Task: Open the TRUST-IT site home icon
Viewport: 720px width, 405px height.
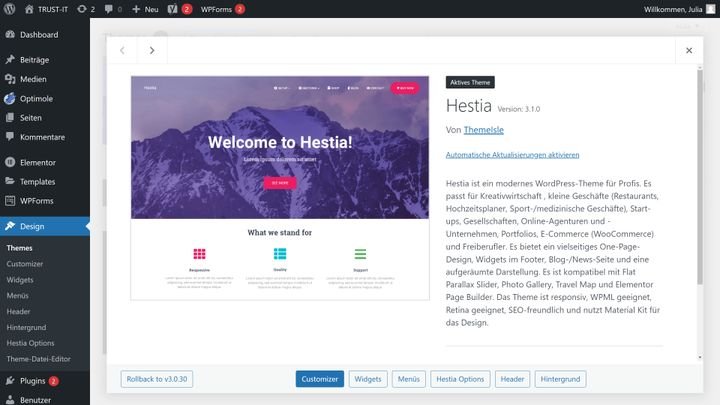Action: 29,9
